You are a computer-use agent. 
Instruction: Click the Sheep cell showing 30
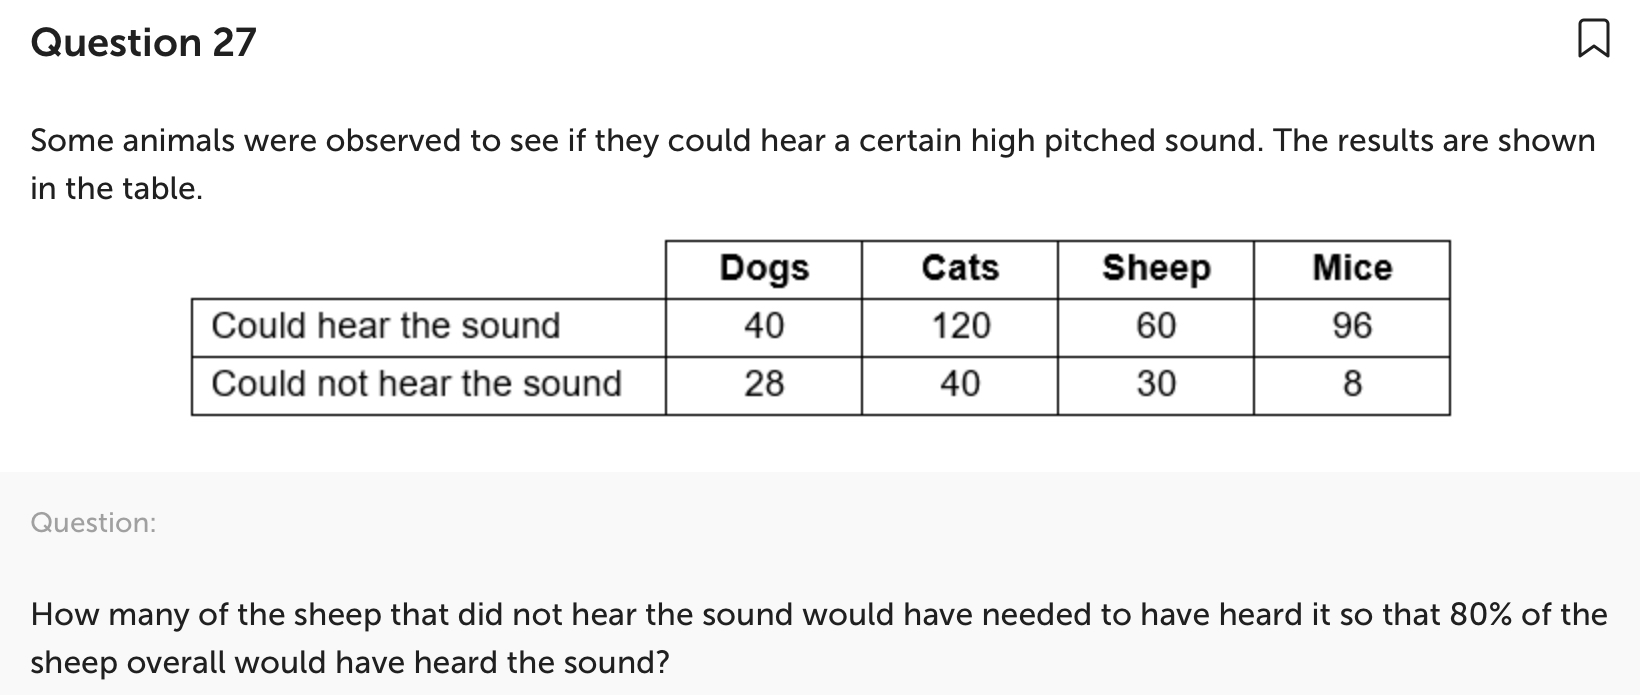click(1156, 384)
